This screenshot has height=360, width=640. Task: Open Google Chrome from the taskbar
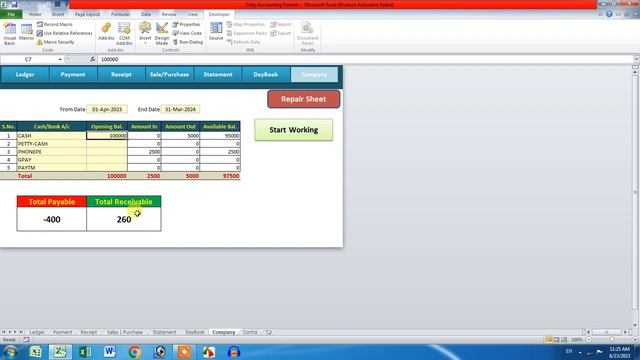pyautogui.click(x=135, y=352)
